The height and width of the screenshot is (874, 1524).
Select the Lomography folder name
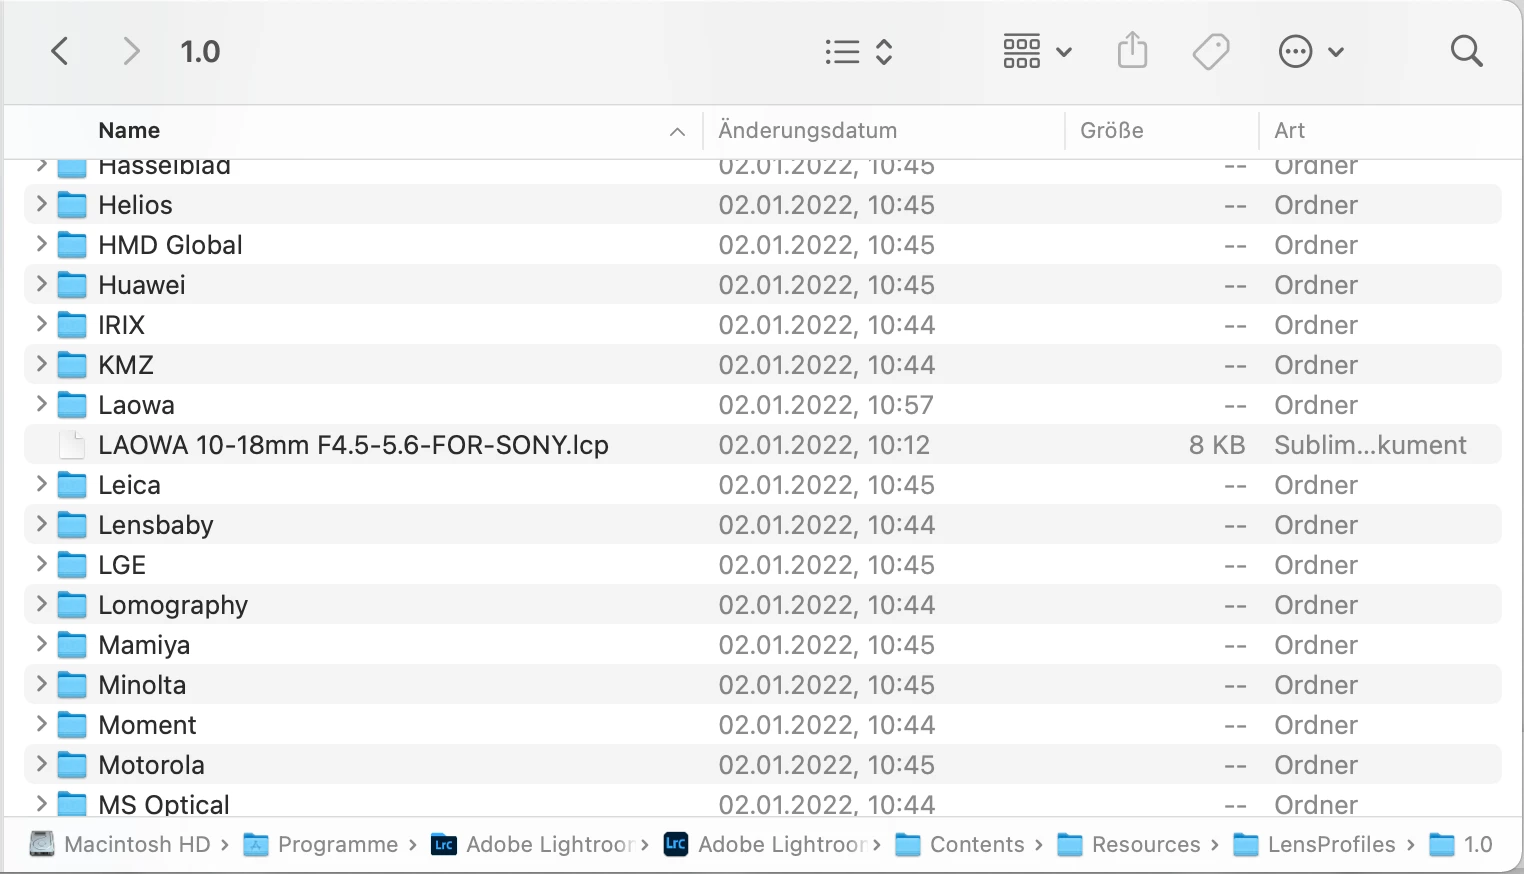(173, 605)
